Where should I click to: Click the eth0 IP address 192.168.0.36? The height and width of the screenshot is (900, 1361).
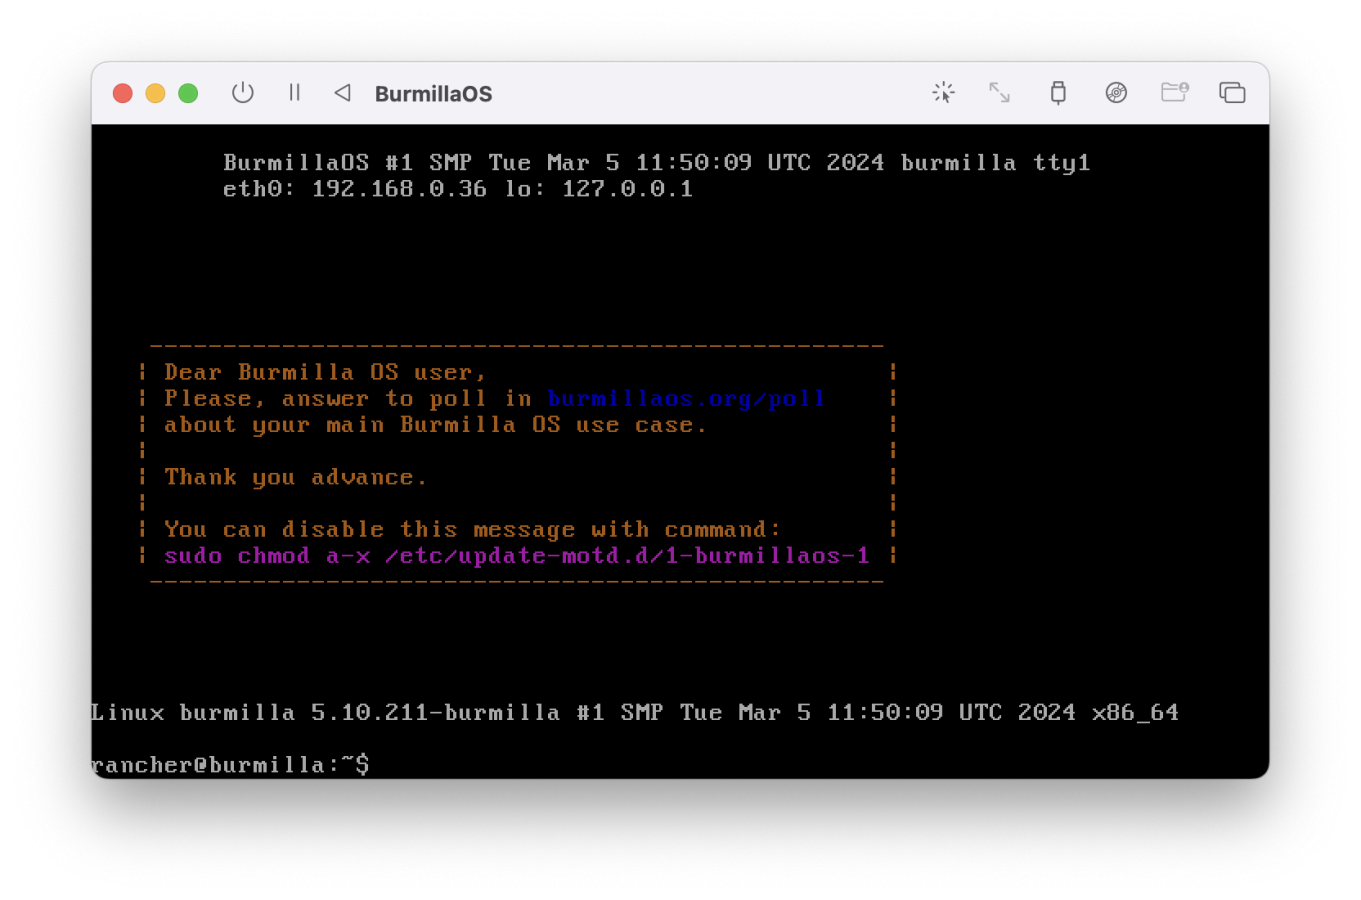tap(399, 189)
